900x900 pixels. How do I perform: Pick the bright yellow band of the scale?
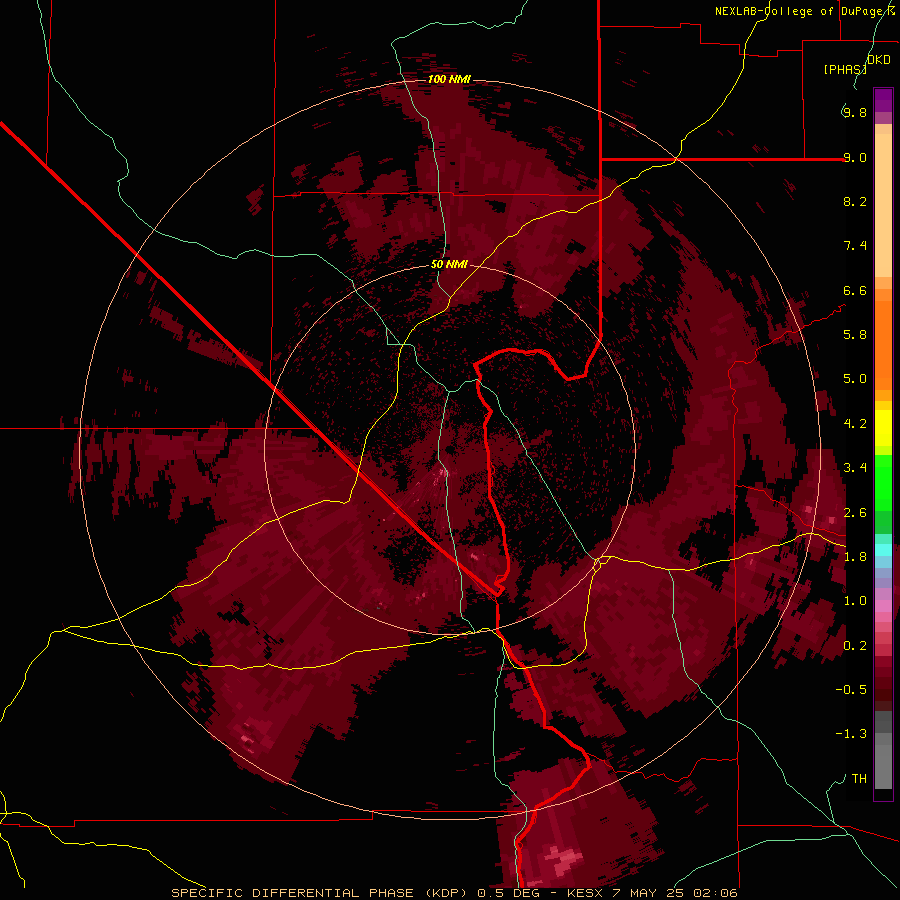point(883,428)
